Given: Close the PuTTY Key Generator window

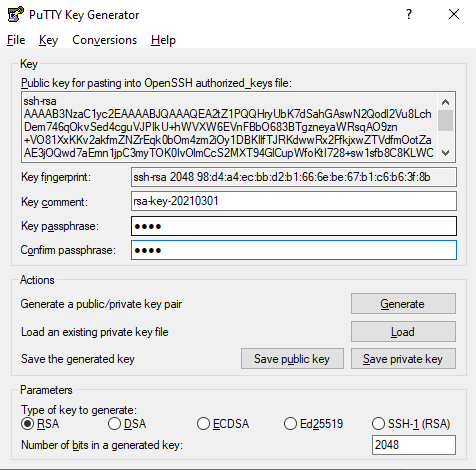Looking at the screenshot, I should click(x=454, y=14).
